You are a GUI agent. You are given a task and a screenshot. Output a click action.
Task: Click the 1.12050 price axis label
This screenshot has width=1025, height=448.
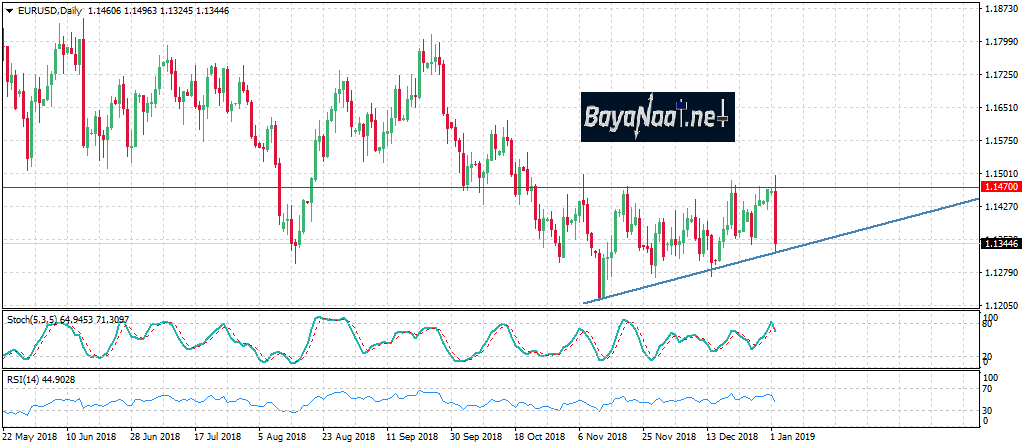(1001, 305)
